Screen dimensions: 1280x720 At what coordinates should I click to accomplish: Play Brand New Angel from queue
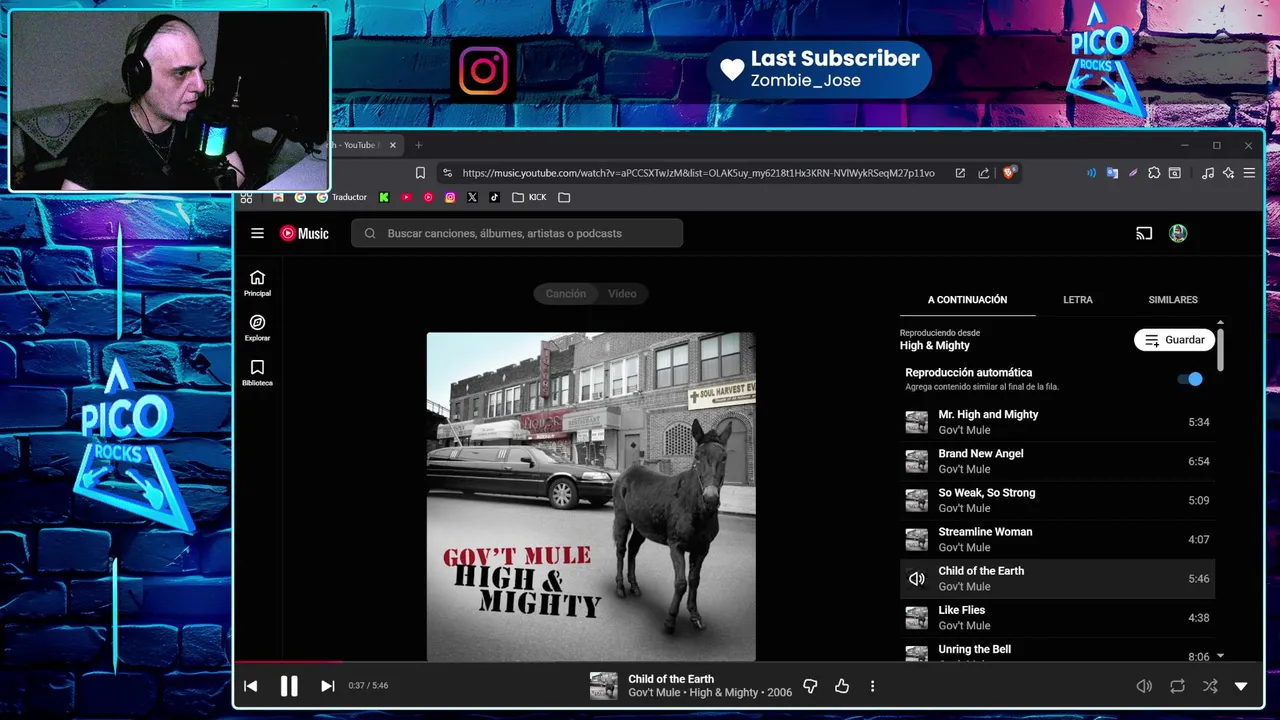pyautogui.click(x=1057, y=461)
